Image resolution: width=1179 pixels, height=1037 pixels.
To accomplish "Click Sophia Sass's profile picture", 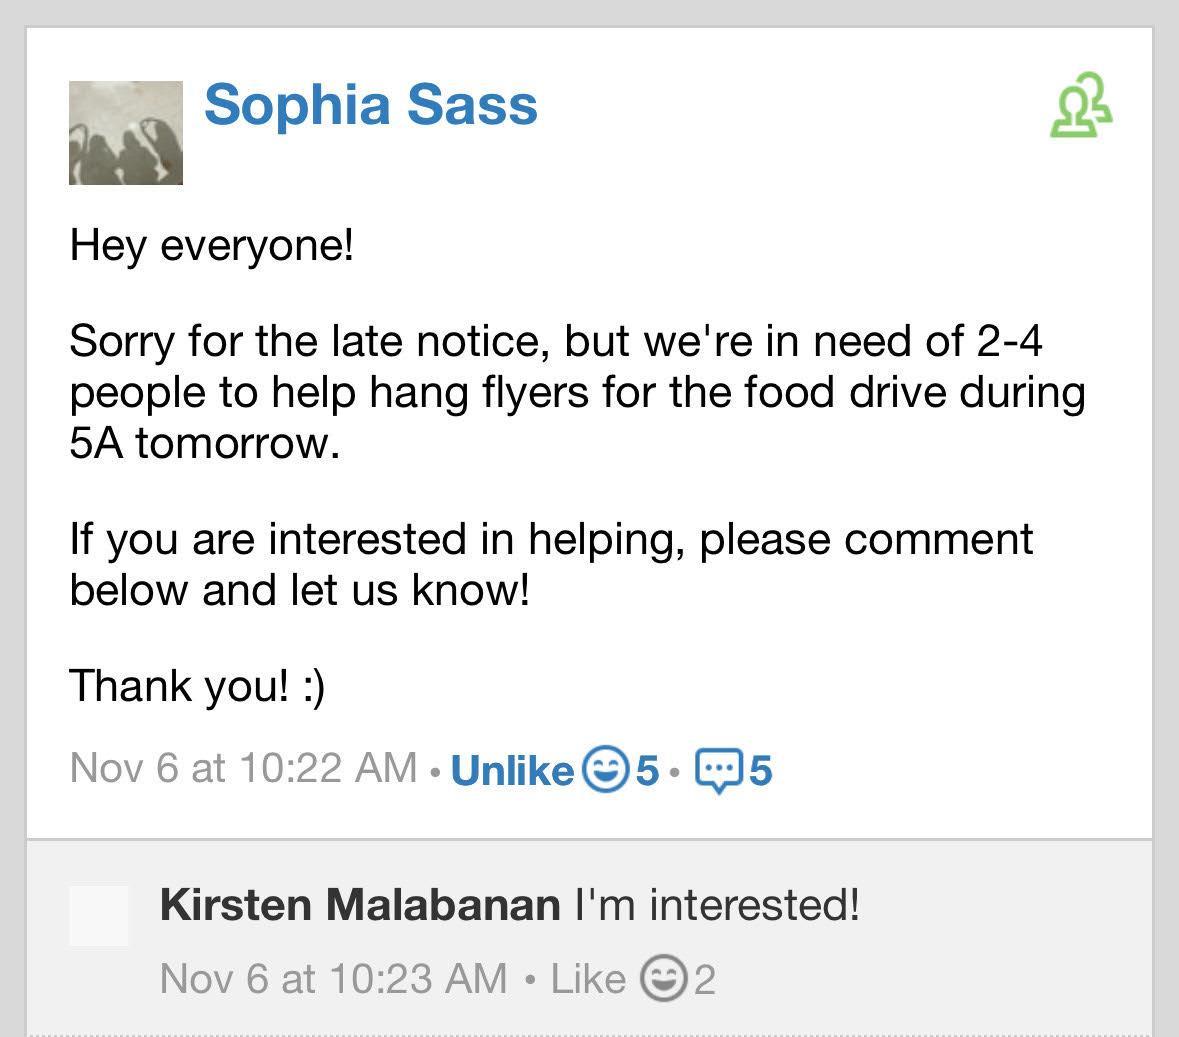I will [x=126, y=133].
